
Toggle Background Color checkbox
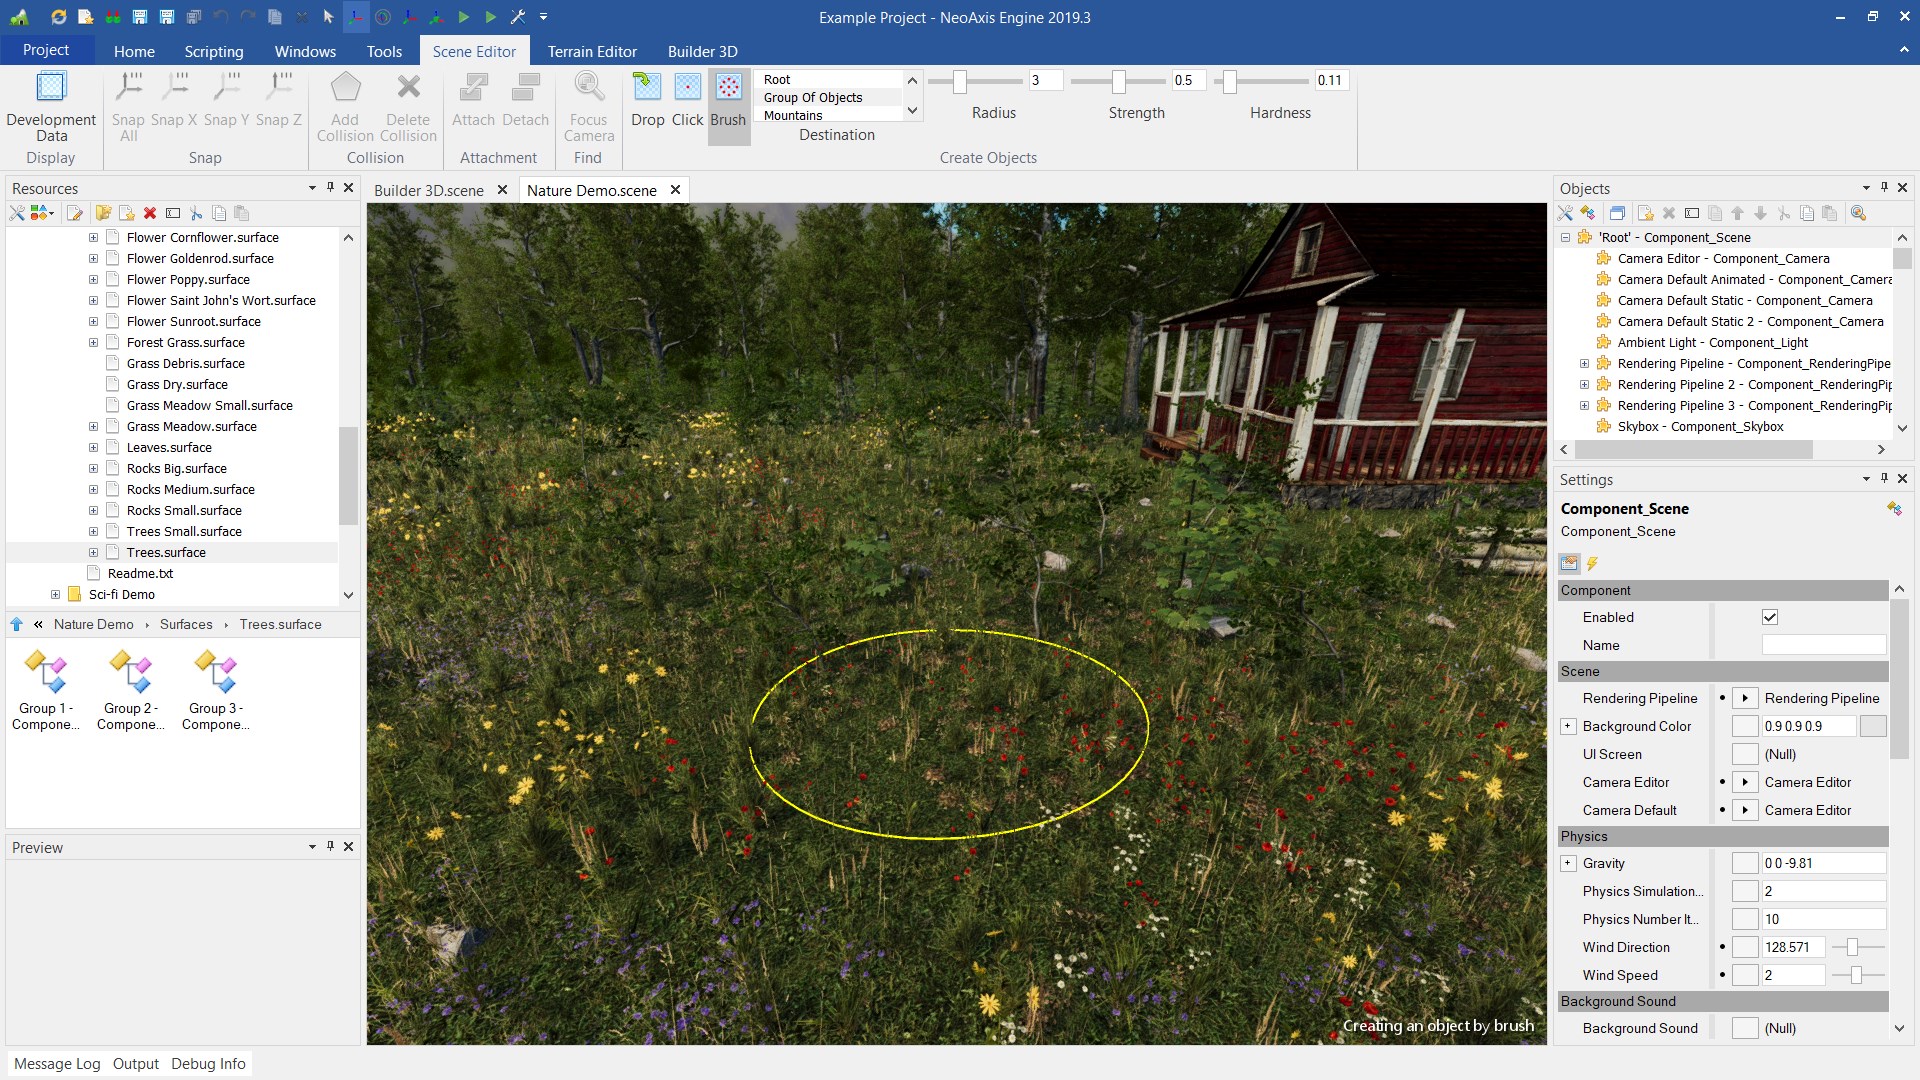coord(1744,726)
